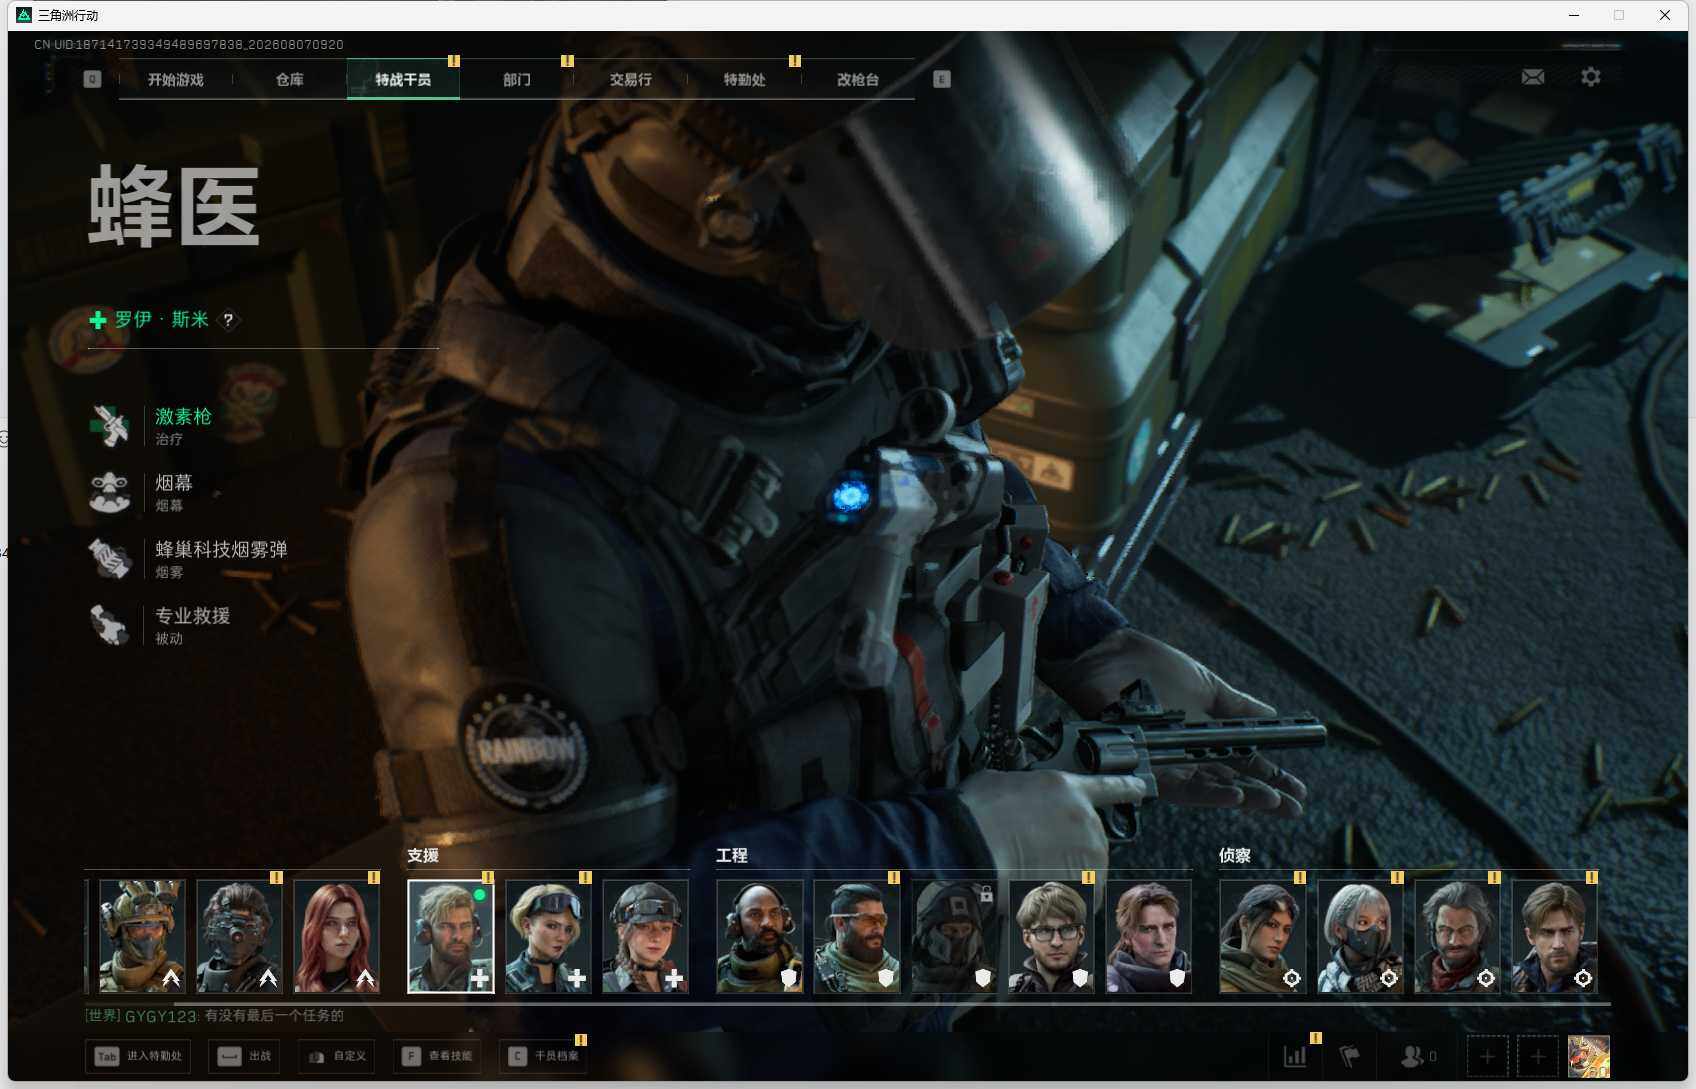Click the 专业救援 skill name text

coord(193,615)
